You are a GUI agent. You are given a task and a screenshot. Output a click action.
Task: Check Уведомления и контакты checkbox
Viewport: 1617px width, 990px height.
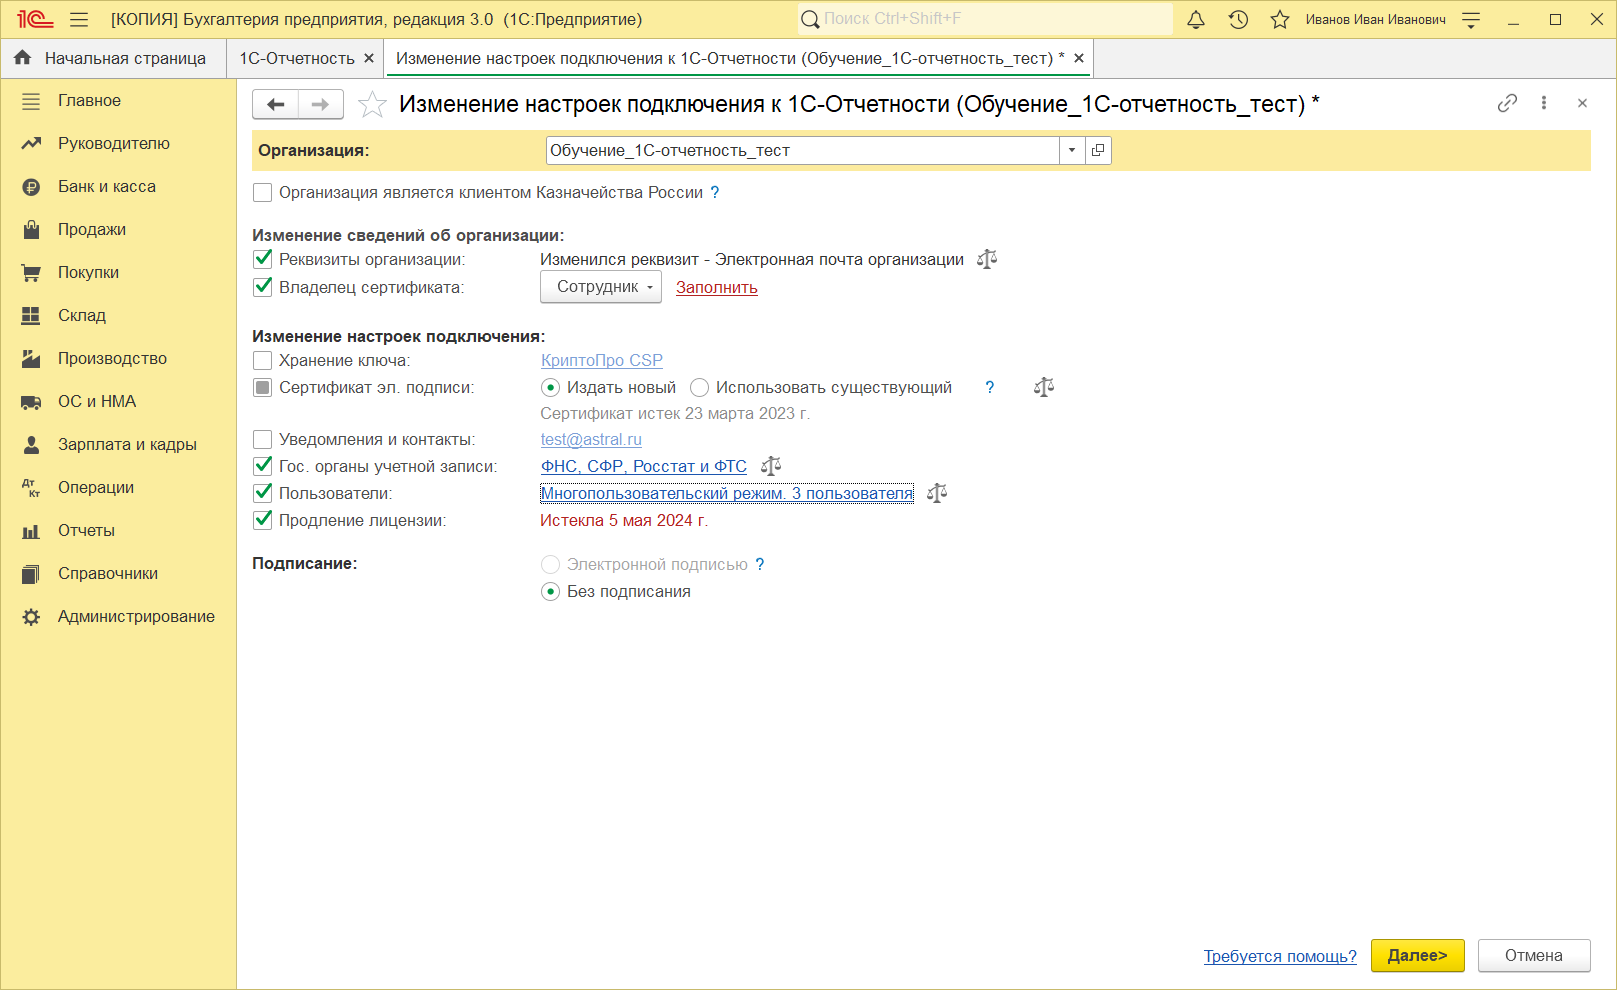point(263,439)
